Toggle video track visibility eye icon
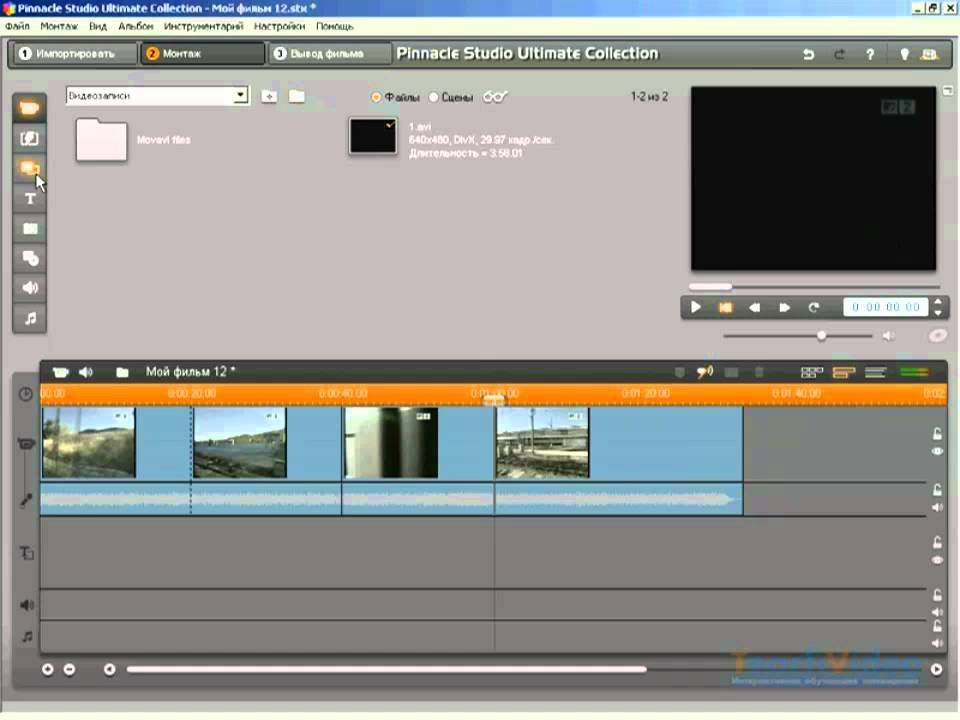960x720 pixels. click(x=937, y=451)
